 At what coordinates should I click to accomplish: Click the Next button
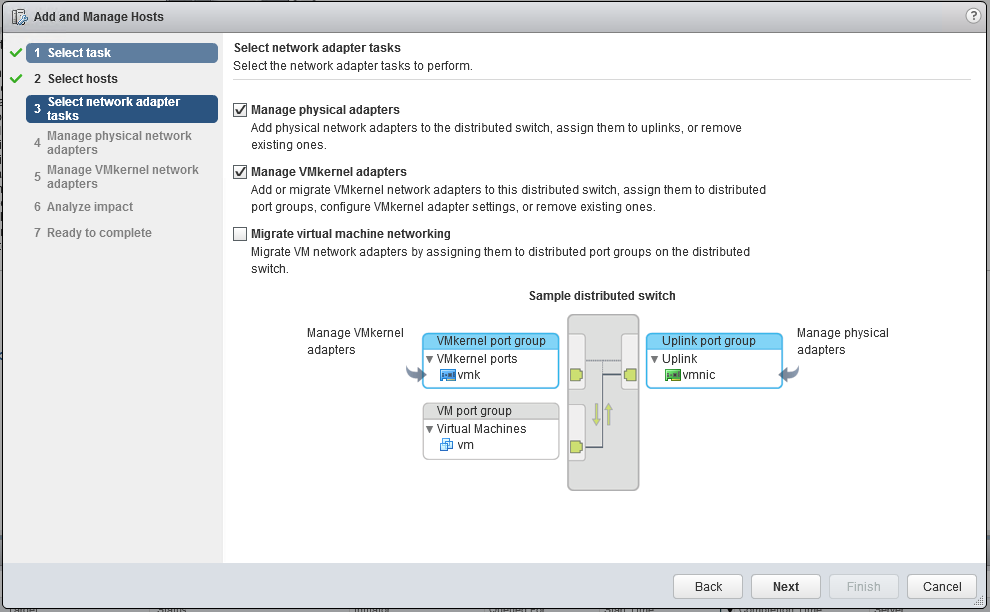point(785,586)
